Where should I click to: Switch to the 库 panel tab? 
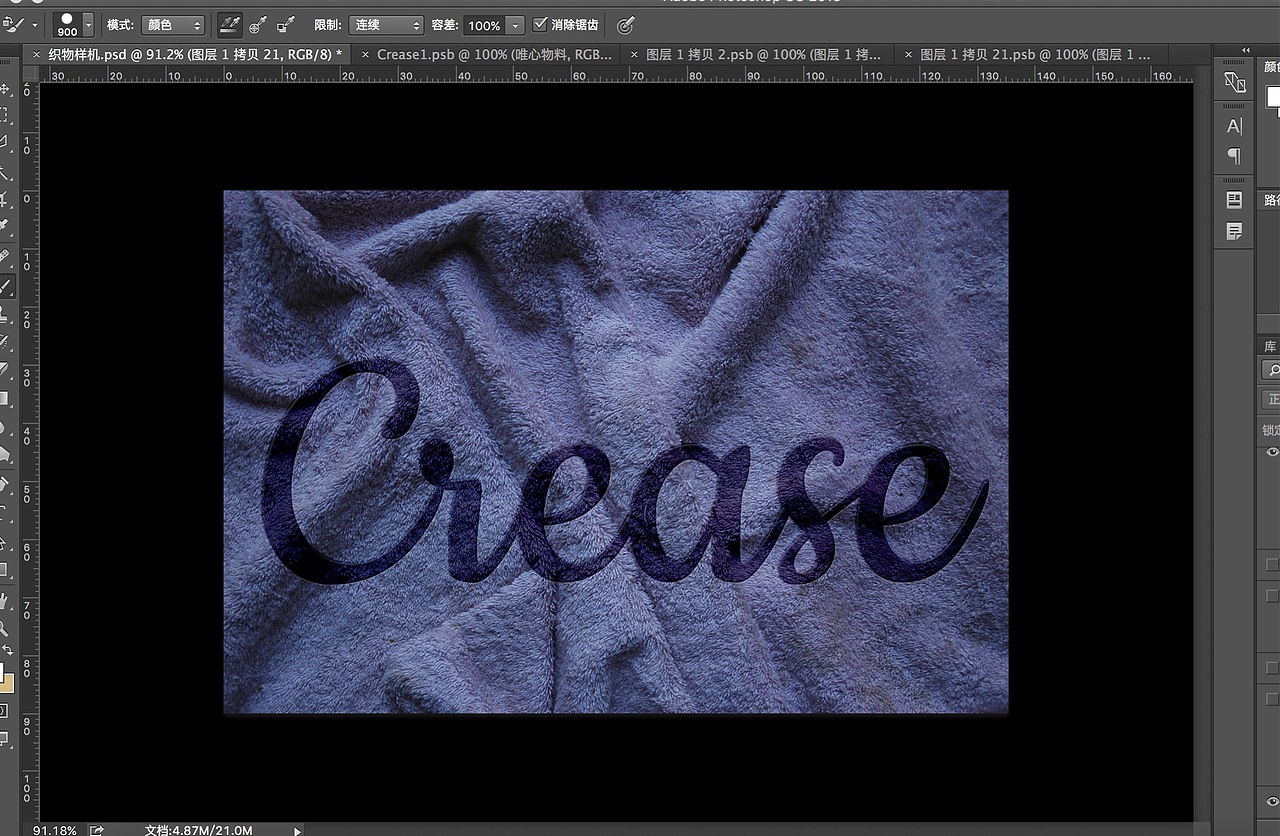pyautogui.click(x=1270, y=346)
